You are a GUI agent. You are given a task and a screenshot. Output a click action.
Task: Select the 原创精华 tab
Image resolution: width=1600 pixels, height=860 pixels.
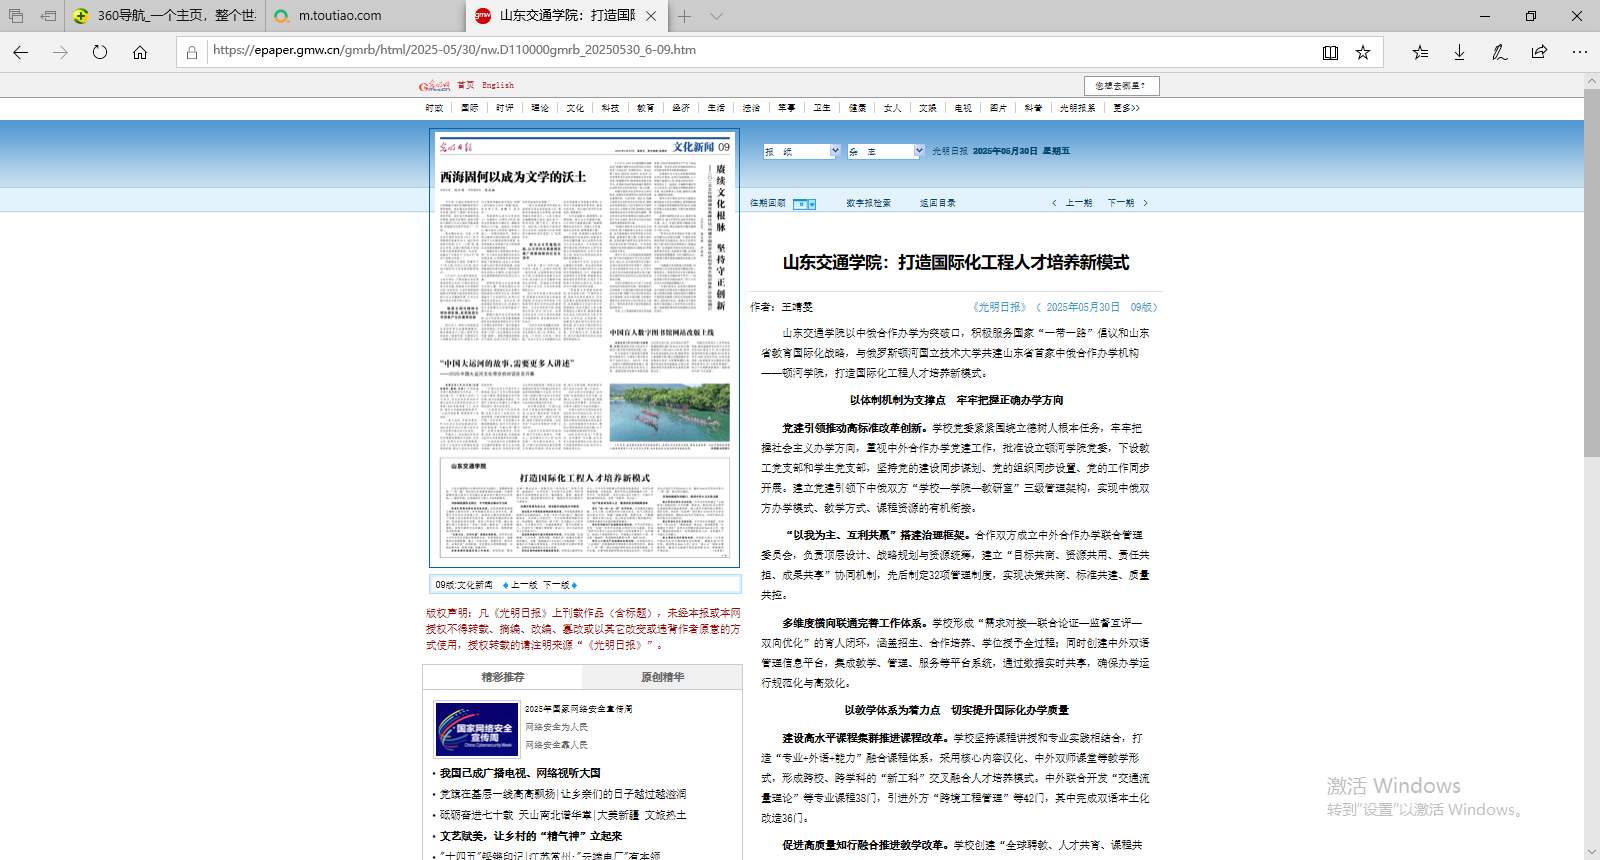coord(662,677)
